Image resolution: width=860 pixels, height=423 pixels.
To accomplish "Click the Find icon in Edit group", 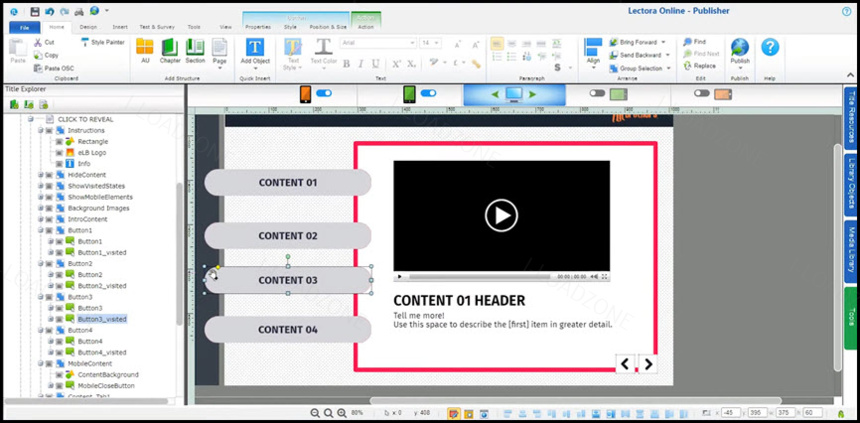I will click(x=687, y=42).
